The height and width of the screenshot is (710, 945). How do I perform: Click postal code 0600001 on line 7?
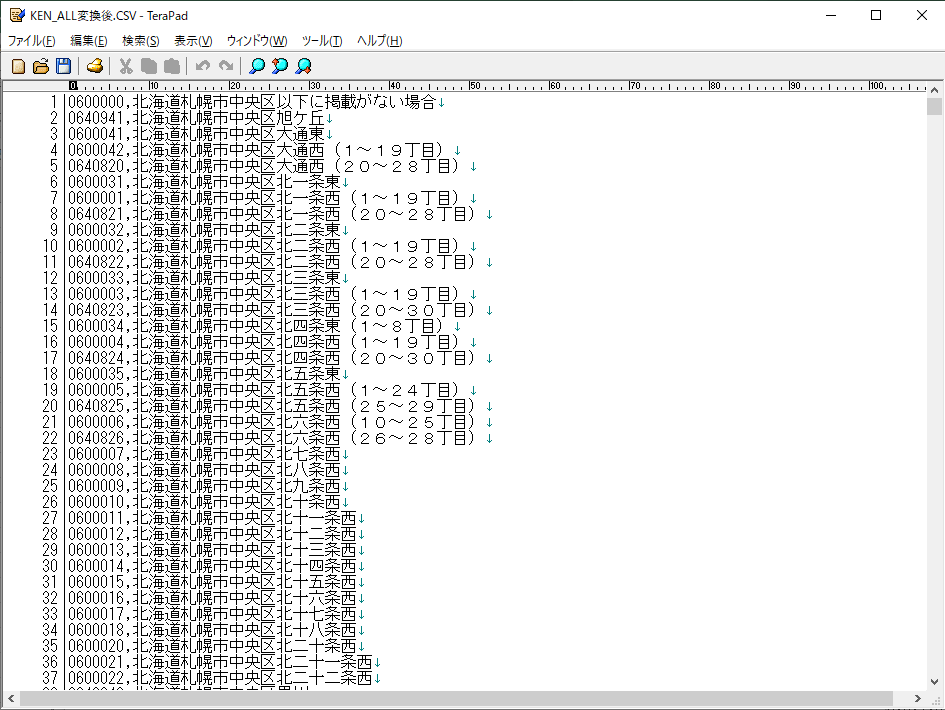click(x=95, y=198)
